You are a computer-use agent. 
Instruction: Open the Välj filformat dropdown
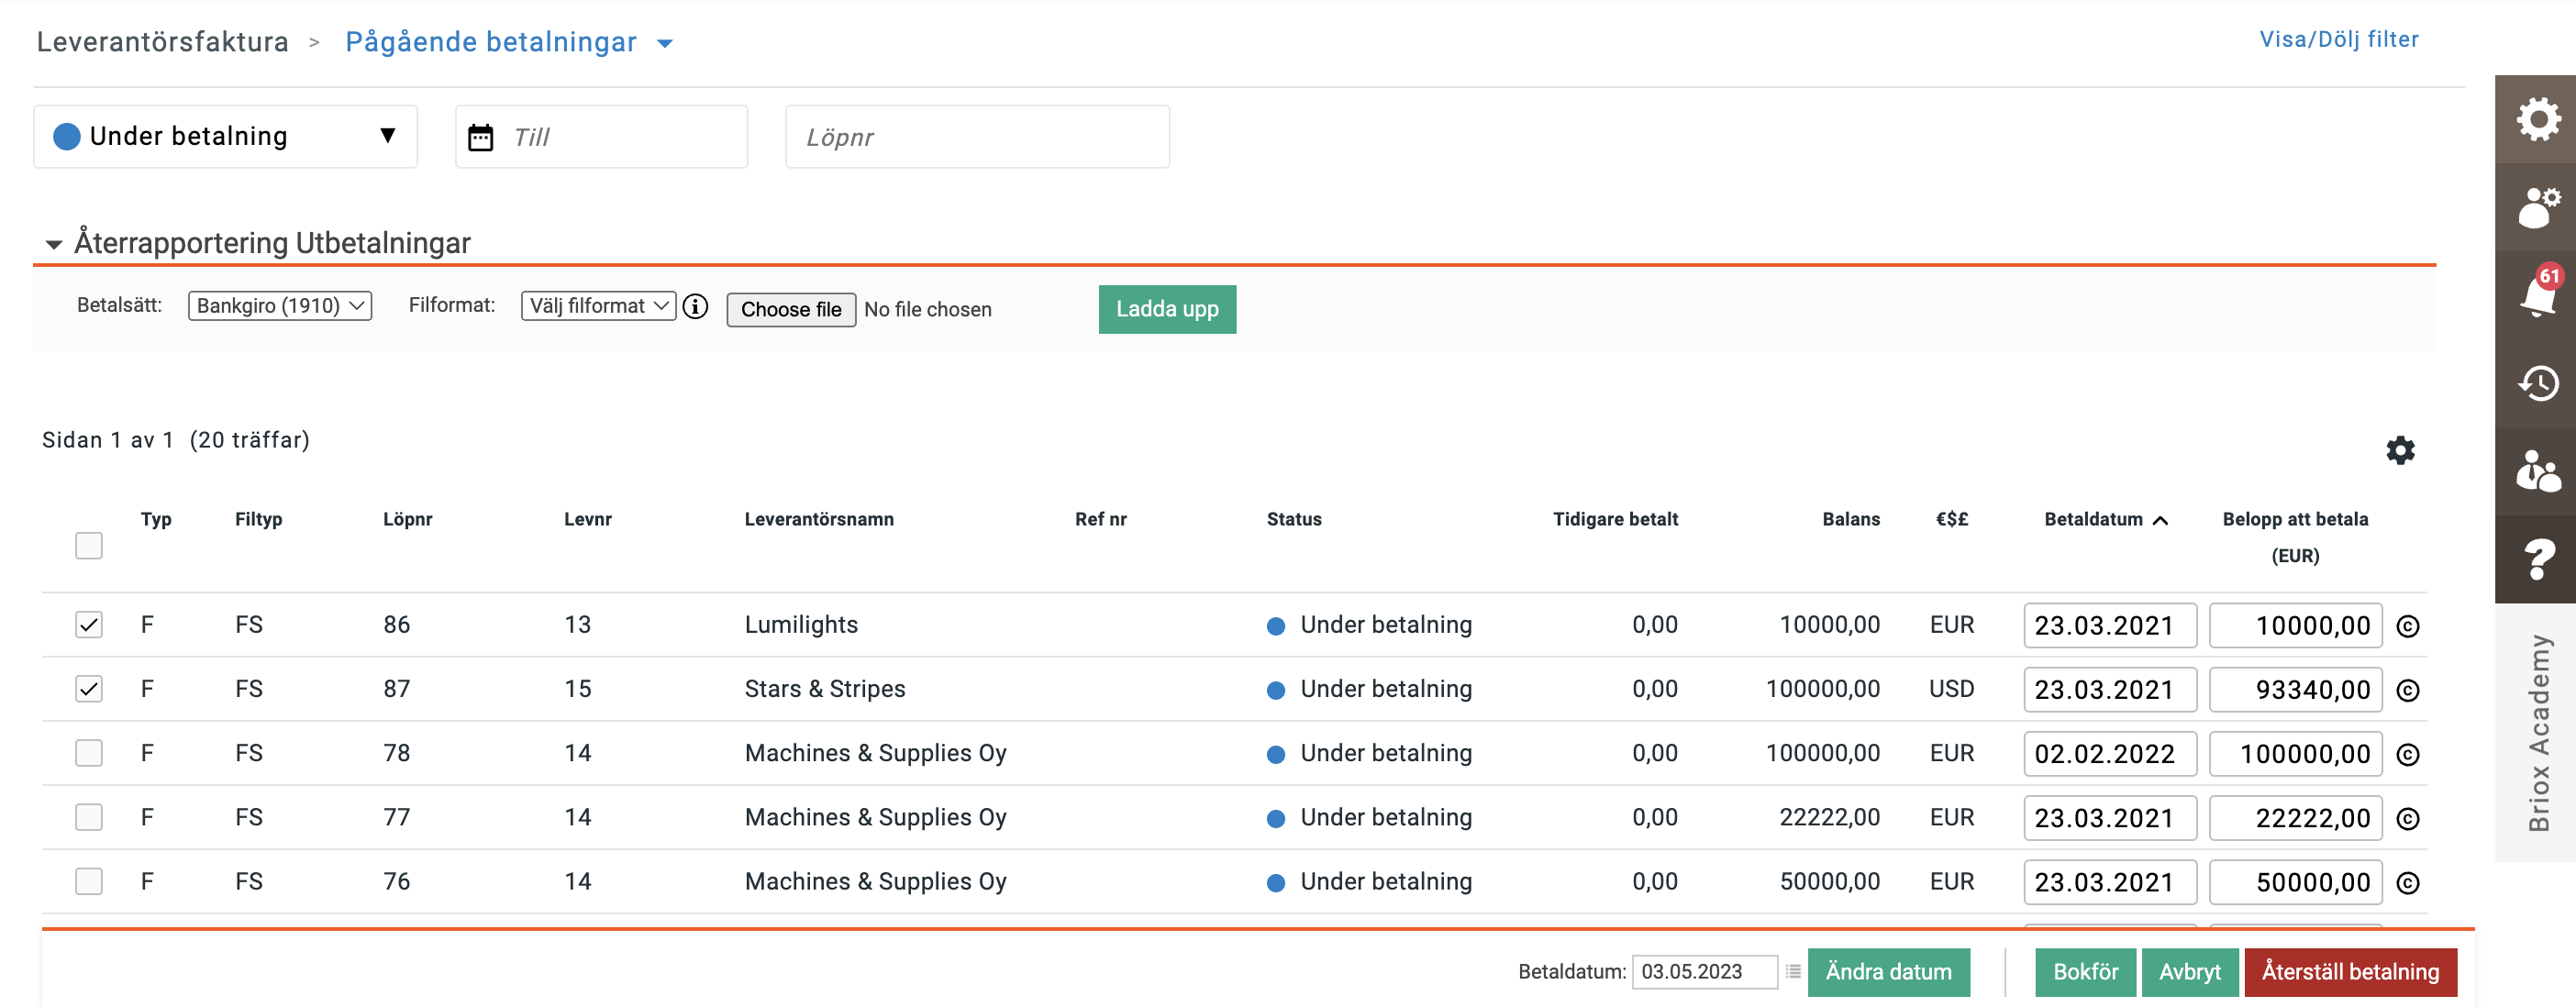(x=598, y=306)
